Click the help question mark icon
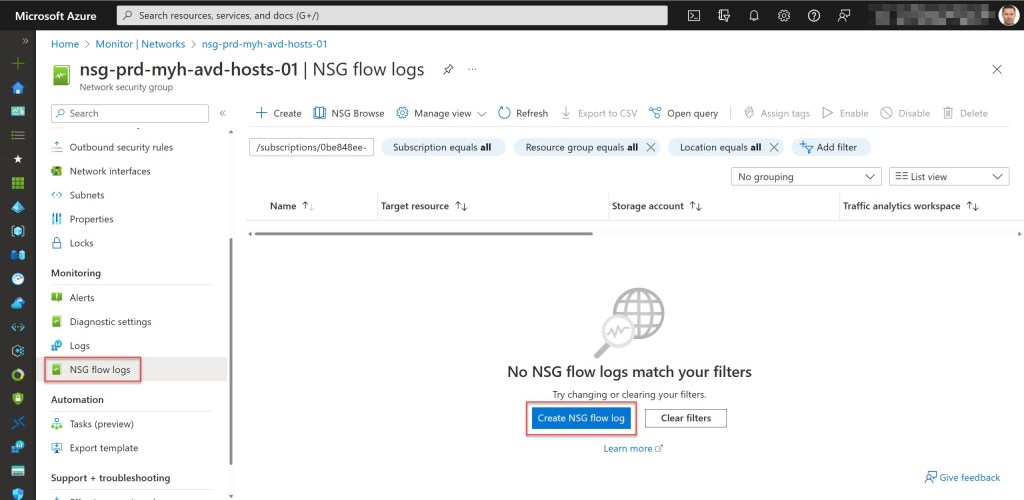 click(814, 16)
